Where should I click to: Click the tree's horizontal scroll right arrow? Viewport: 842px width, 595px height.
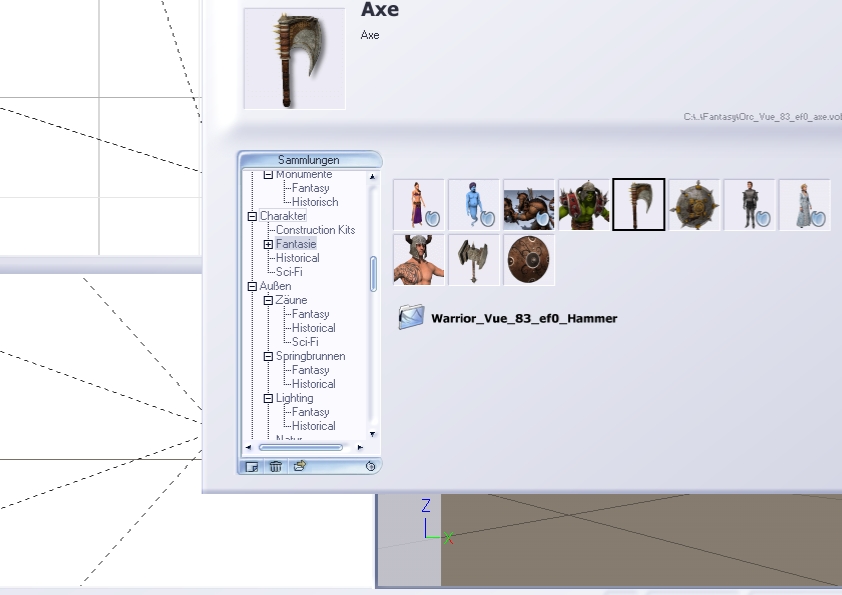(x=360, y=447)
